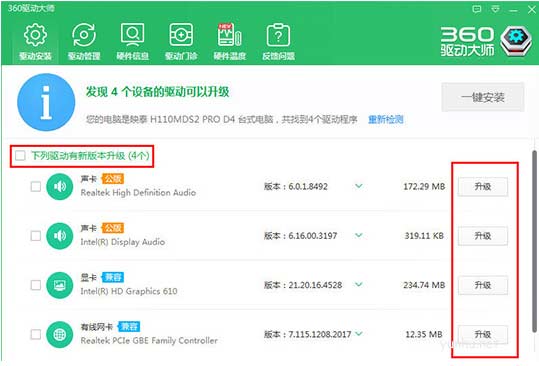The height and width of the screenshot is (366, 539).
Task: Expand version dropdown for 6.0.1.8492
Action: [x=359, y=186]
